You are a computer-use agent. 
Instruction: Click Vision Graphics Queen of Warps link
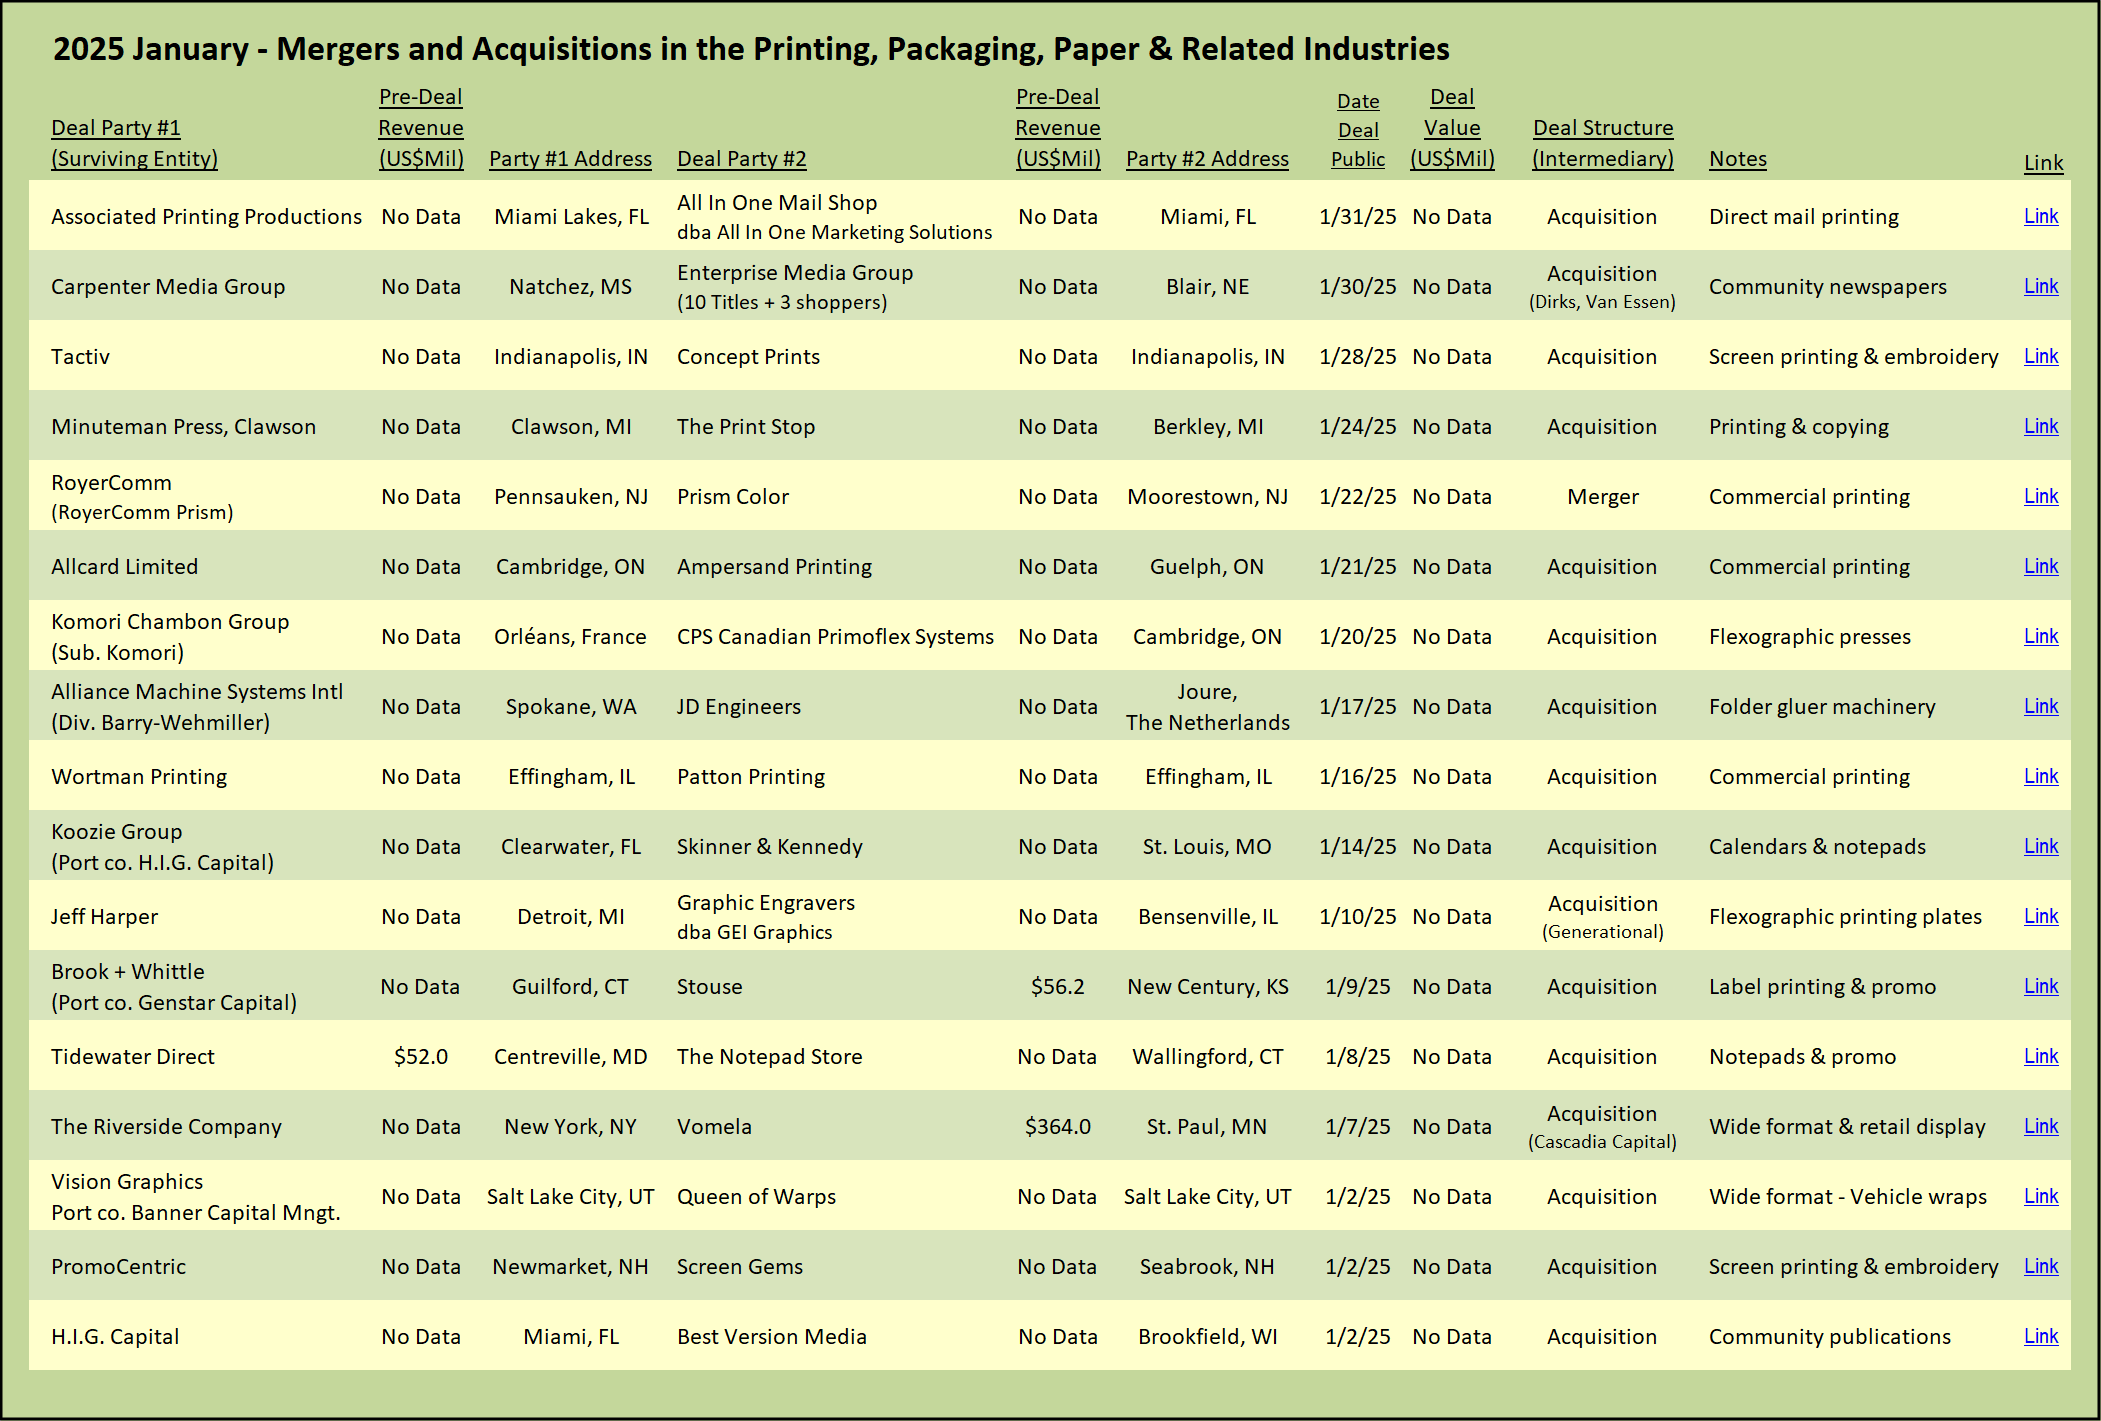tap(2040, 1196)
